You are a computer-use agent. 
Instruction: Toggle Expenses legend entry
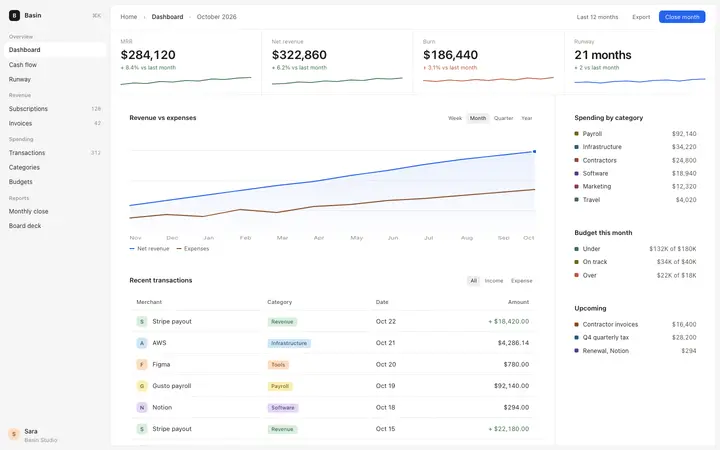click(x=193, y=249)
